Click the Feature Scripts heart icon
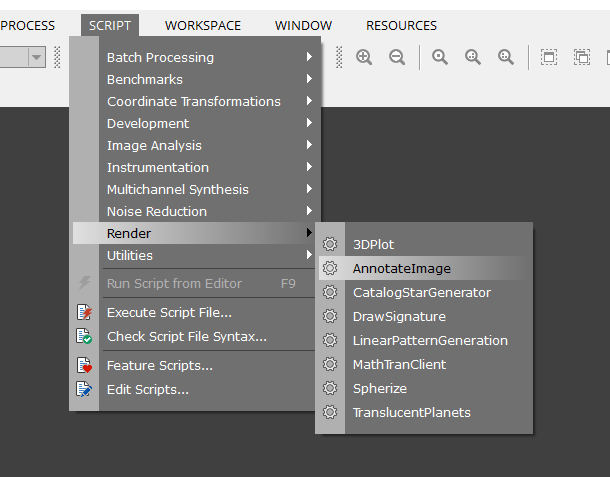The width and height of the screenshot is (610, 477). 85,366
